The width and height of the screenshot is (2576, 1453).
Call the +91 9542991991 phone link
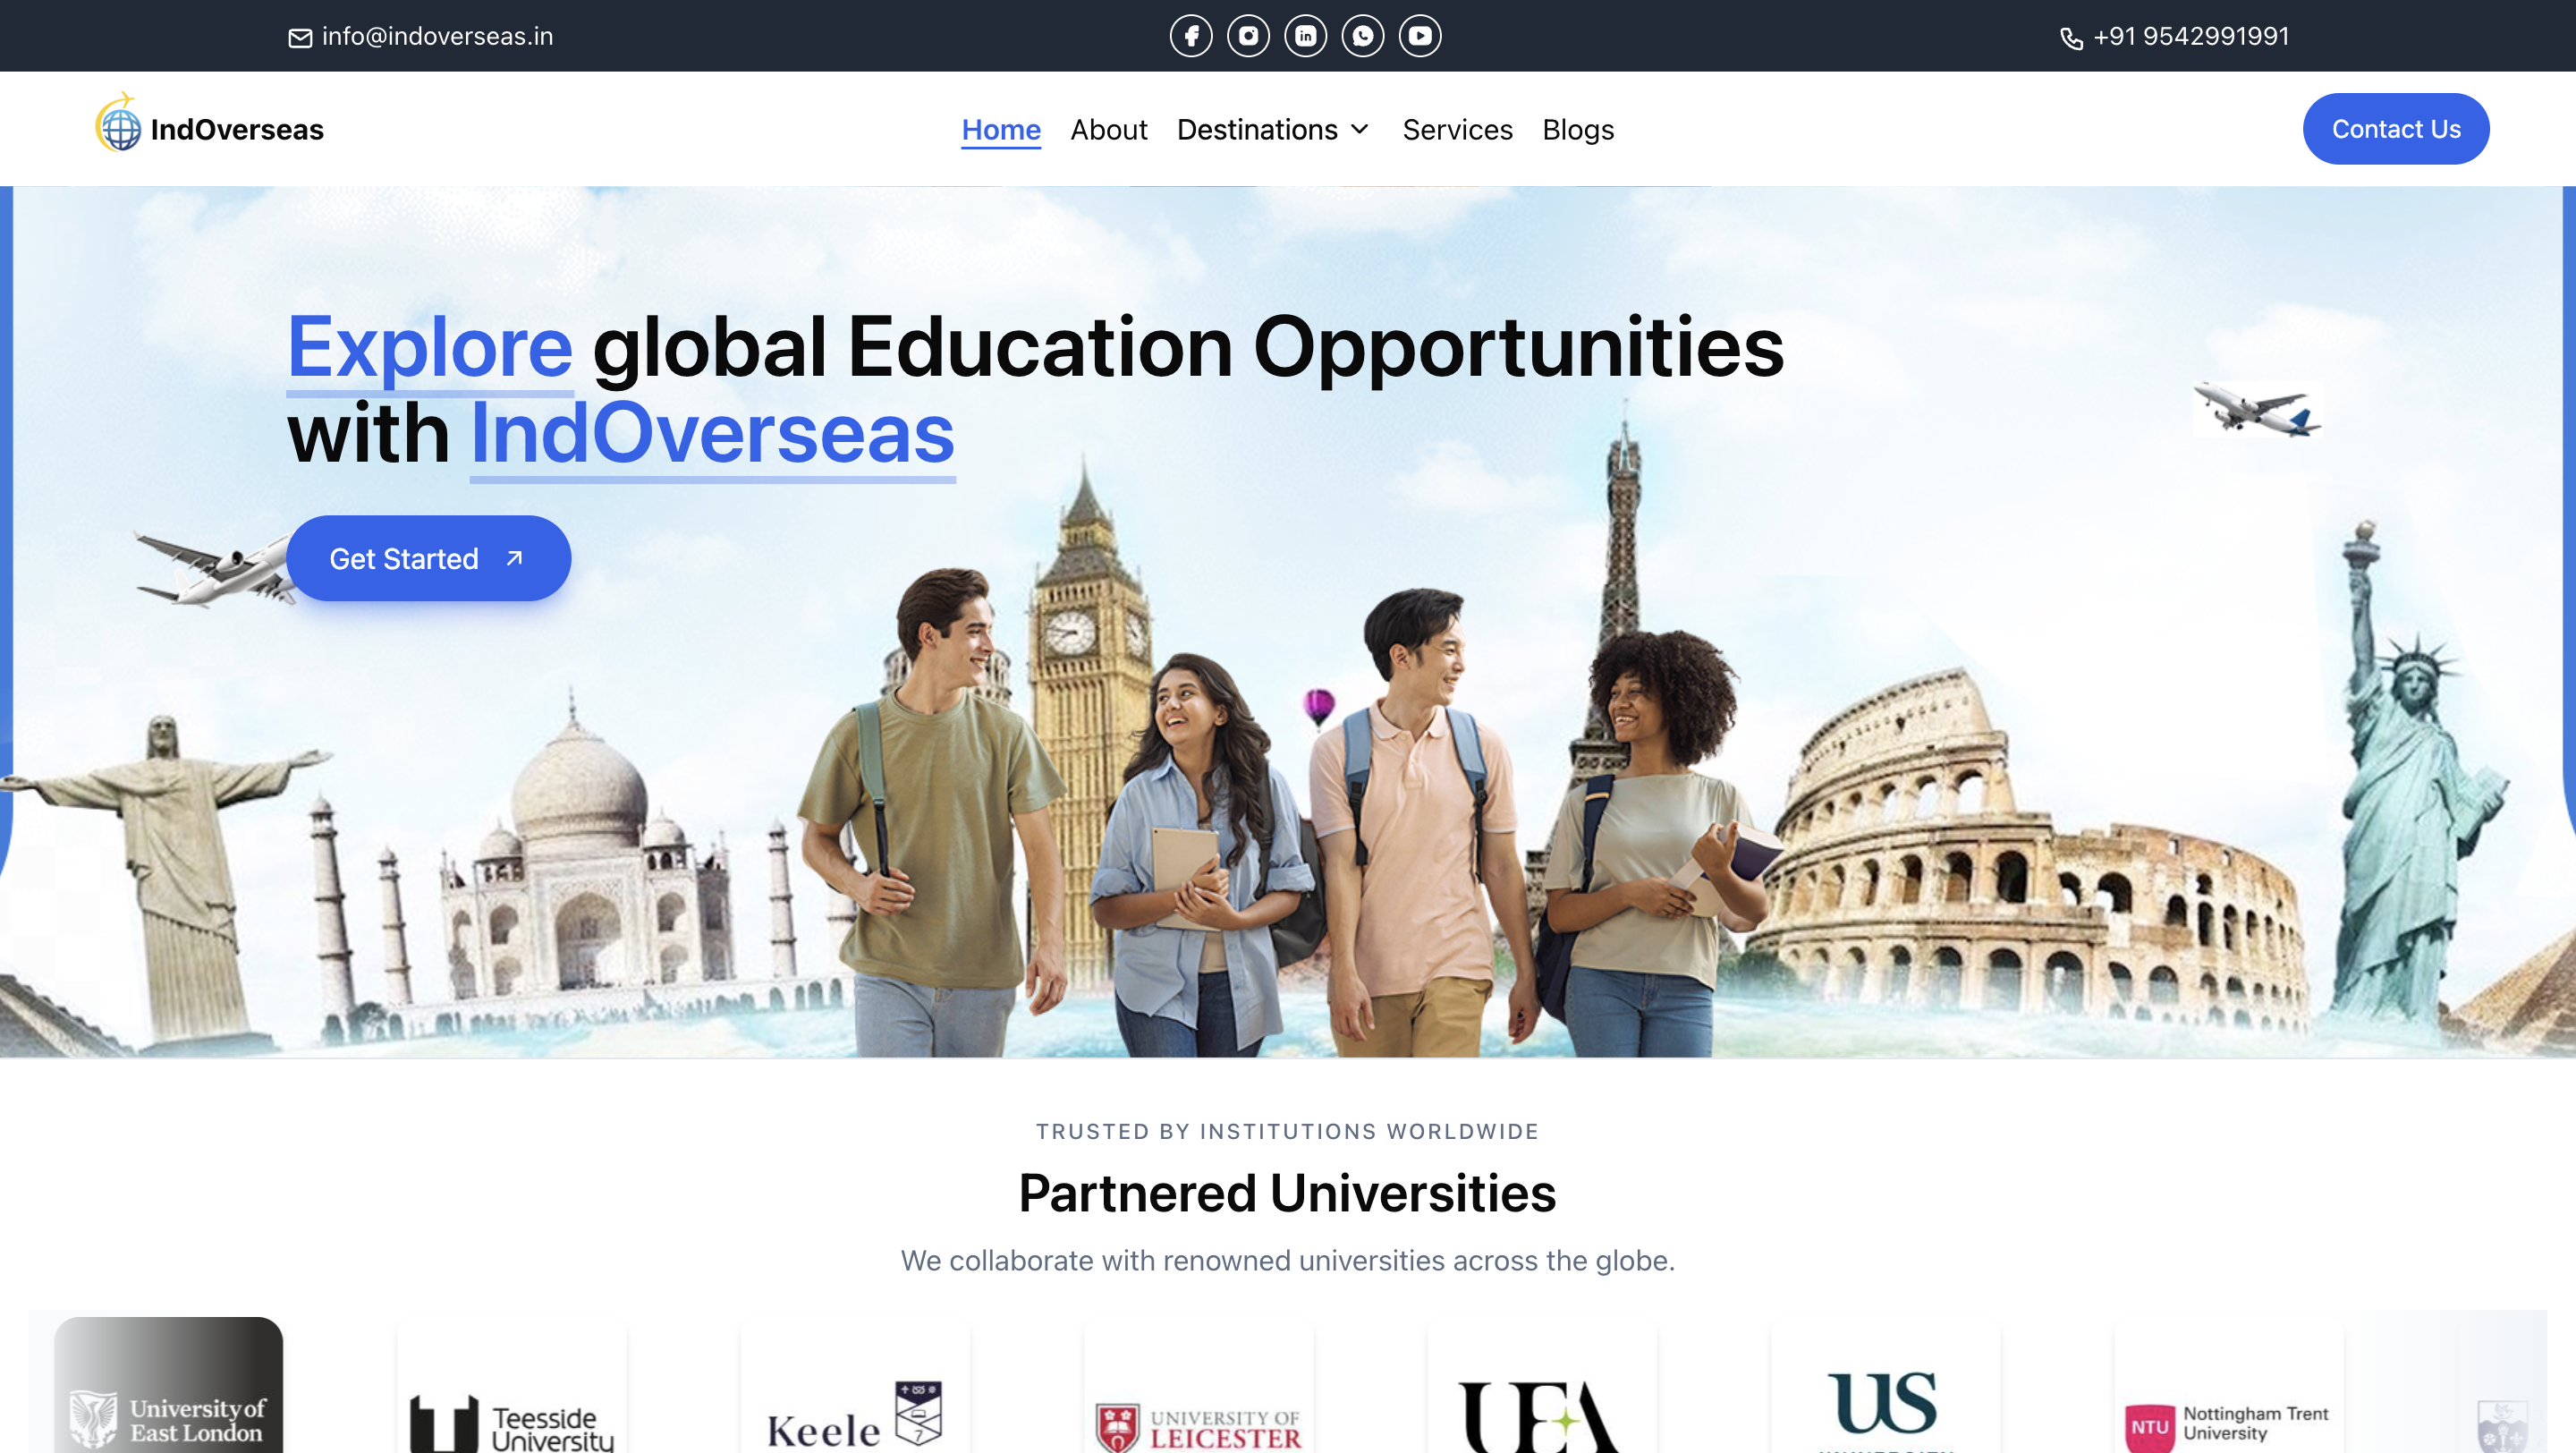tap(2190, 37)
